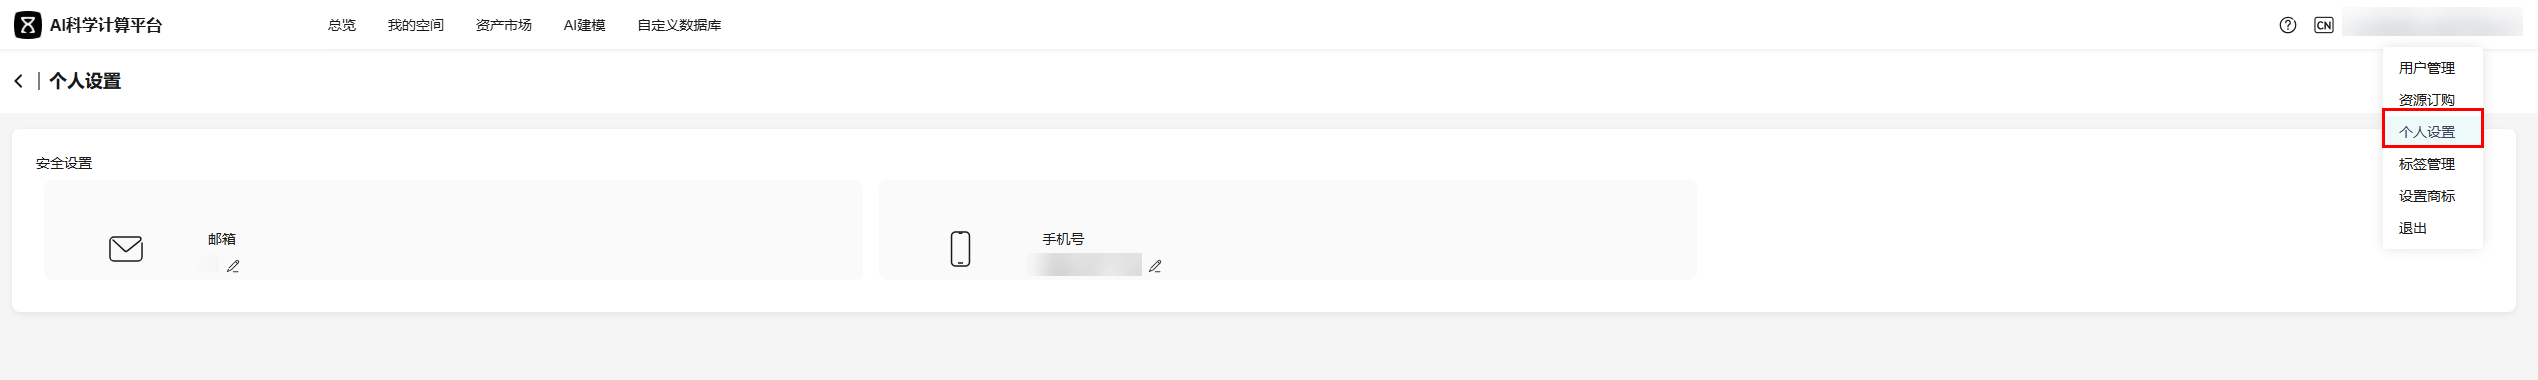Choose 资源订购 in the dropdown menu
The image size is (2538, 380).
2426,100
